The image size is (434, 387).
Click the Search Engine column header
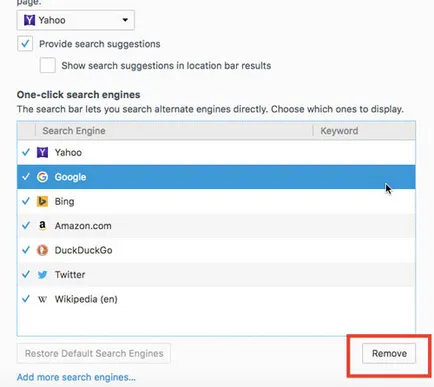click(174, 131)
